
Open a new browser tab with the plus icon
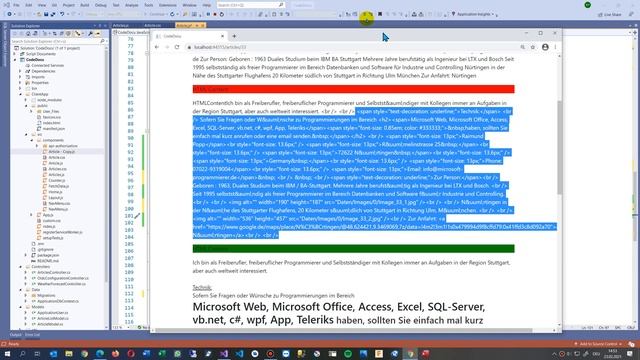[x=234, y=36]
